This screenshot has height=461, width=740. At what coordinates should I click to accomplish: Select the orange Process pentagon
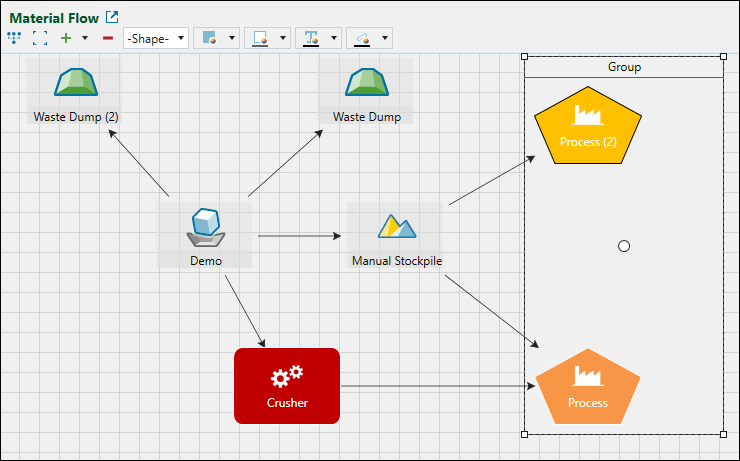[x=588, y=387]
